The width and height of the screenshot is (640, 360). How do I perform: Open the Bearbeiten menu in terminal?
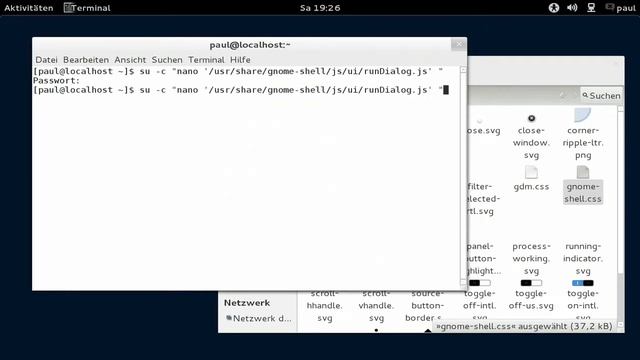tap(86, 60)
